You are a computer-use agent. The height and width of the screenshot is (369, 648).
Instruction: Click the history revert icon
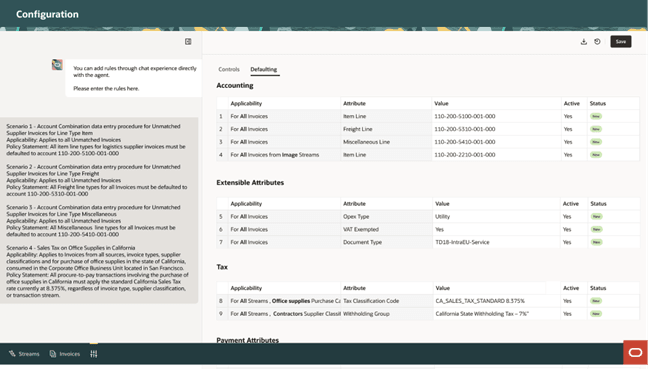click(x=597, y=42)
